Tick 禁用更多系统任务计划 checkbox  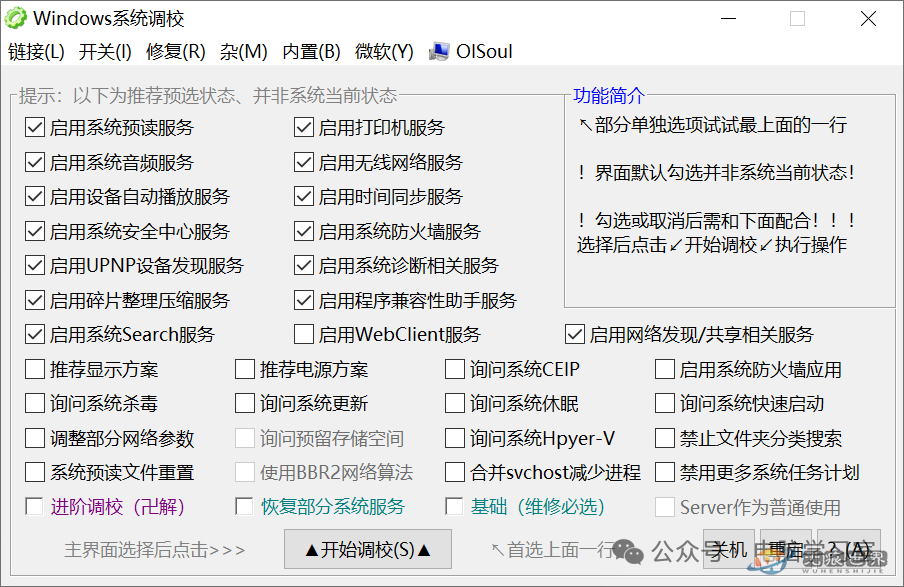point(665,472)
